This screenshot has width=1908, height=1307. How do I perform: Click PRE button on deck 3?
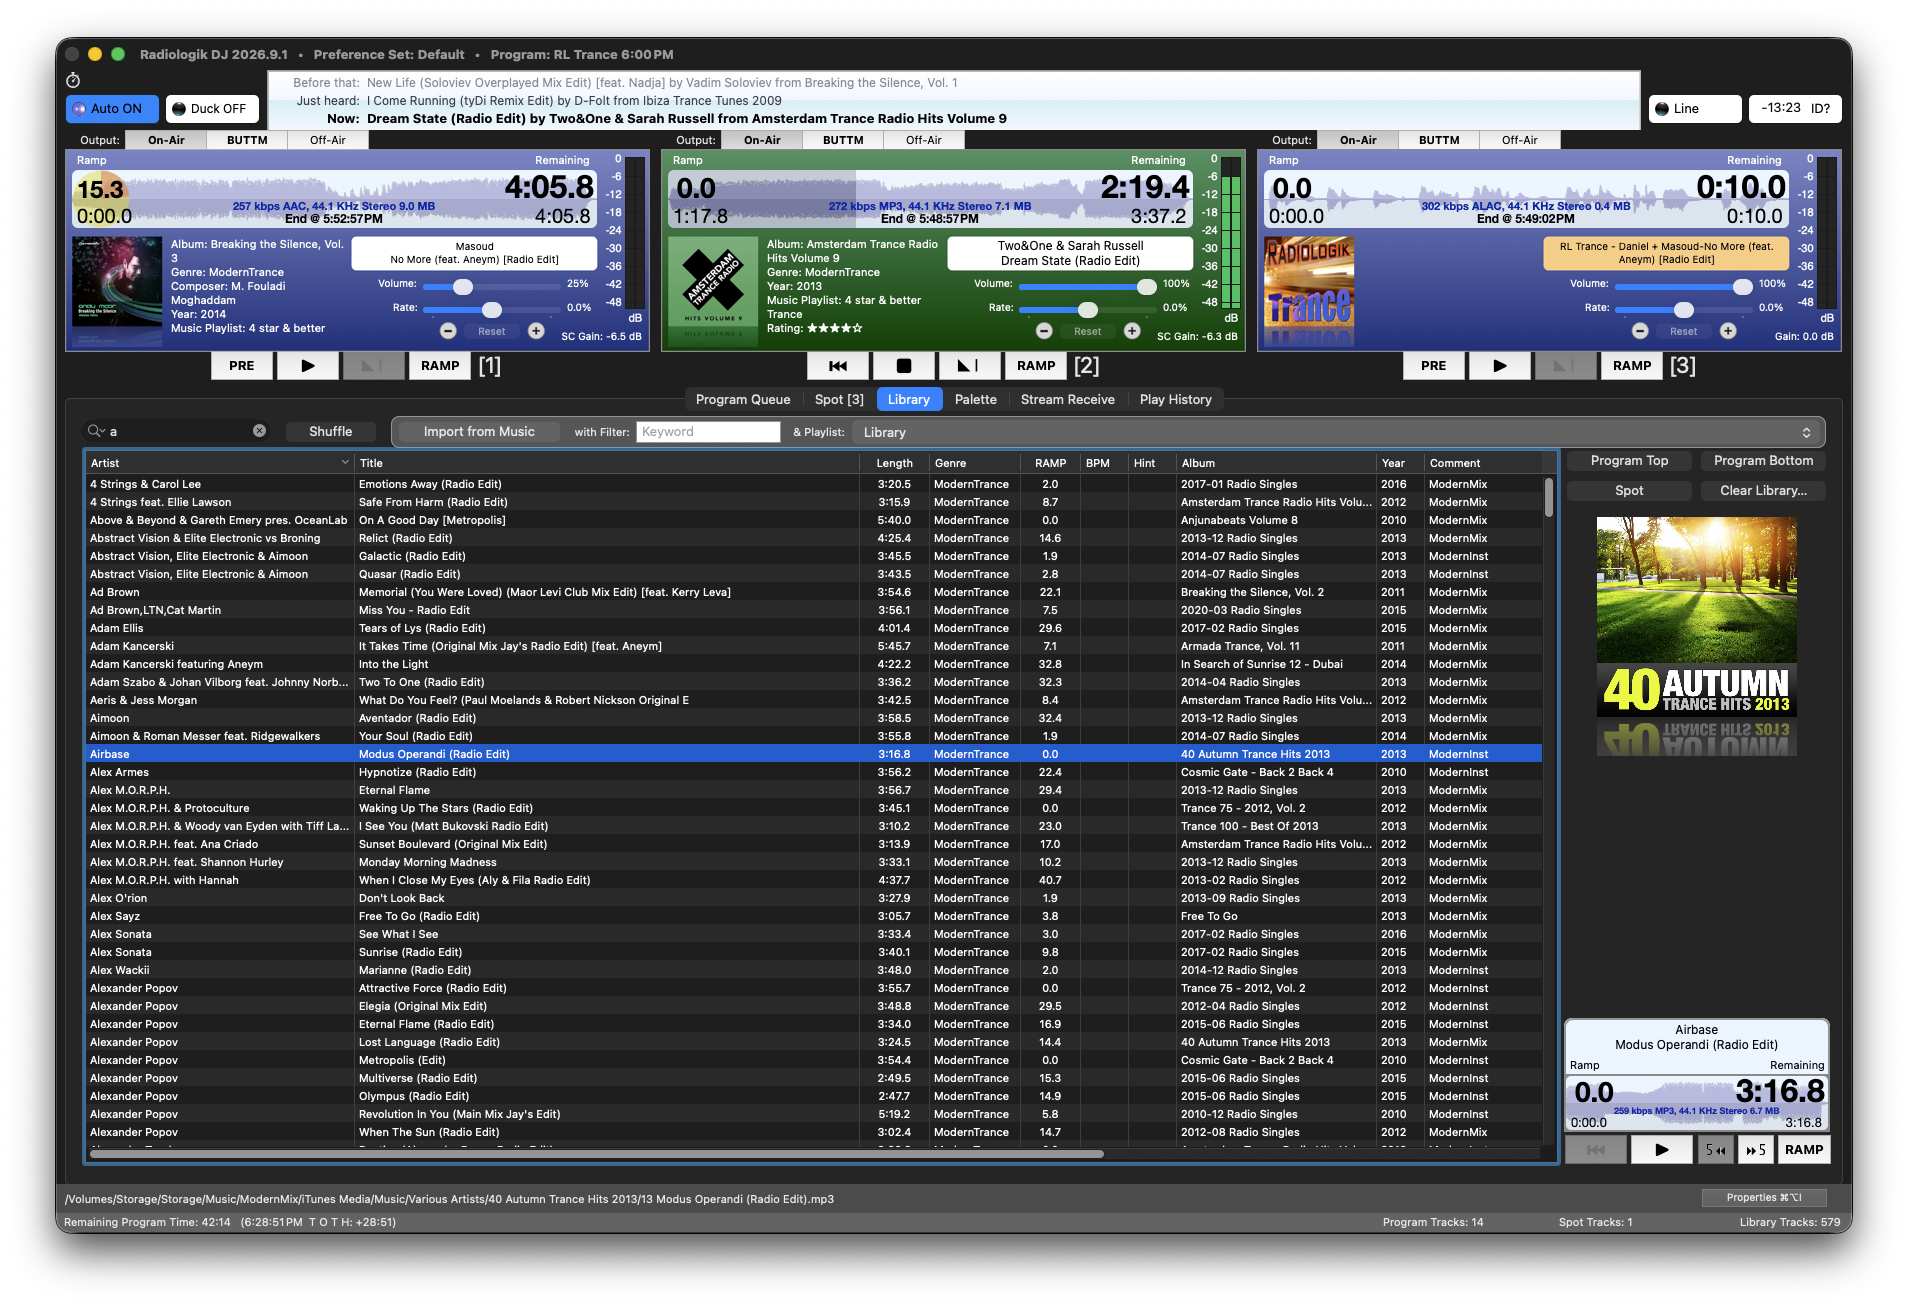tap(1433, 366)
